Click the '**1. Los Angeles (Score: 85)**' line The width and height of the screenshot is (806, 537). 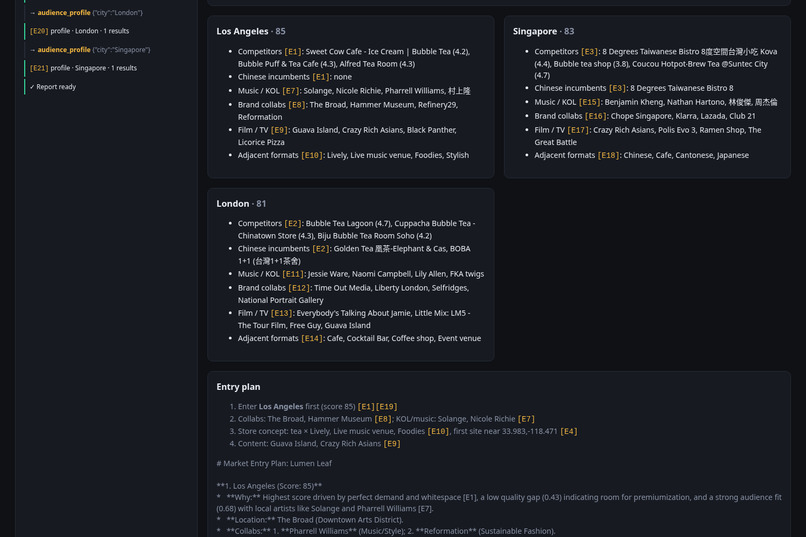pyautogui.click(x=269, y=486)
